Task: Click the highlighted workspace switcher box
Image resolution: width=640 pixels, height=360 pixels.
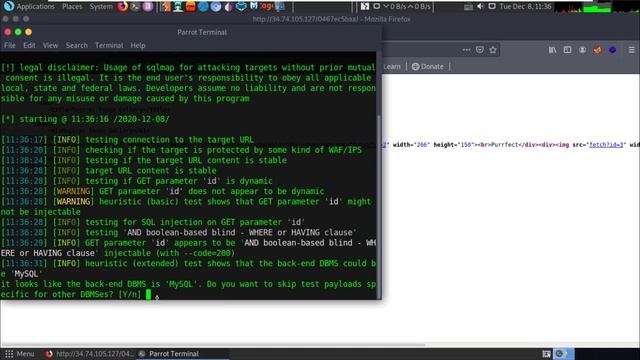Action: pos(563,354)
